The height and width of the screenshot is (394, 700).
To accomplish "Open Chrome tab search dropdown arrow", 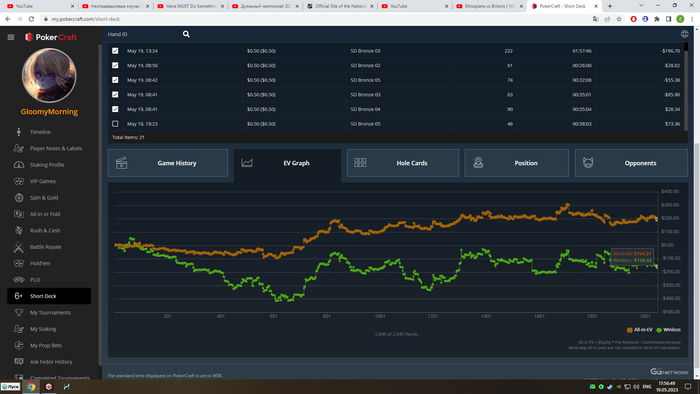I will point(641,6).
